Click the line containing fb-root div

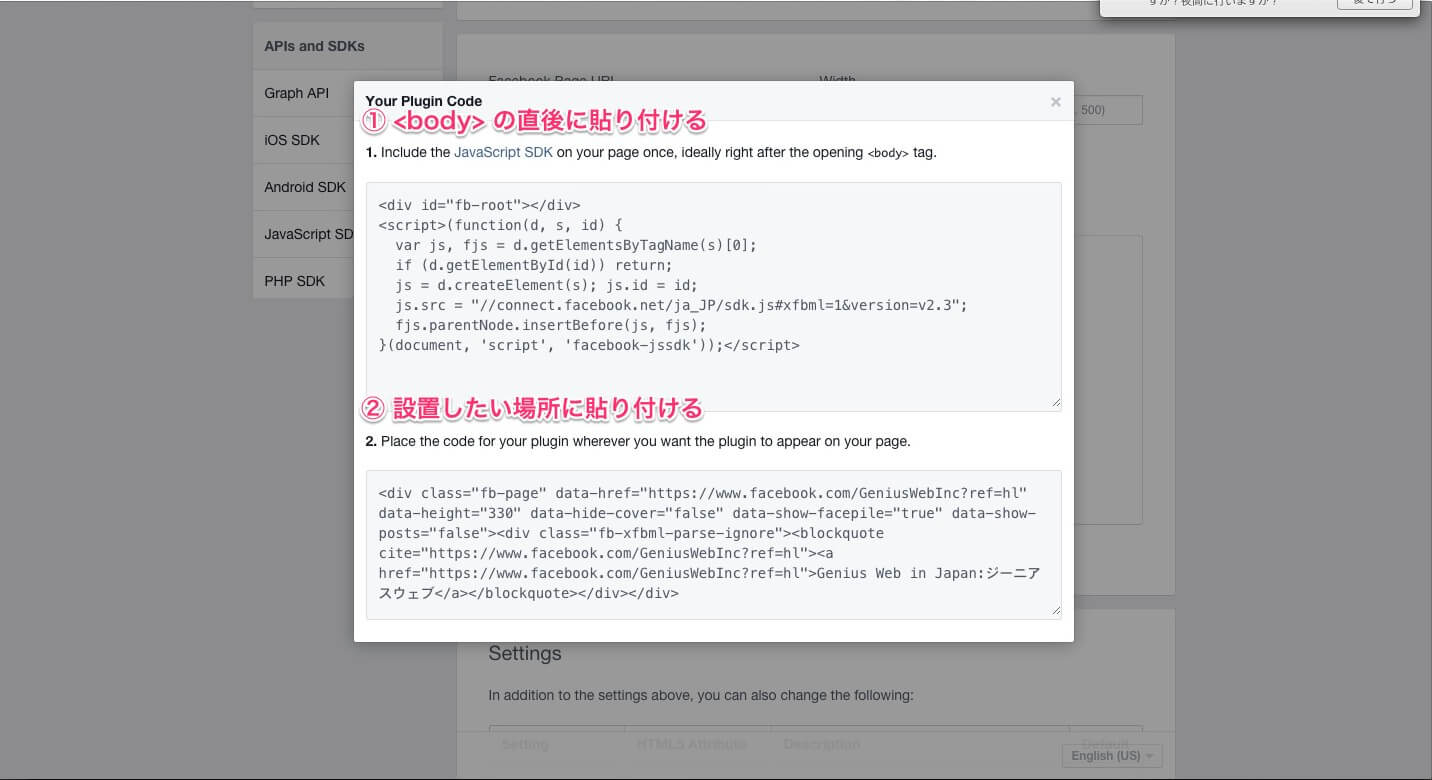479,205
